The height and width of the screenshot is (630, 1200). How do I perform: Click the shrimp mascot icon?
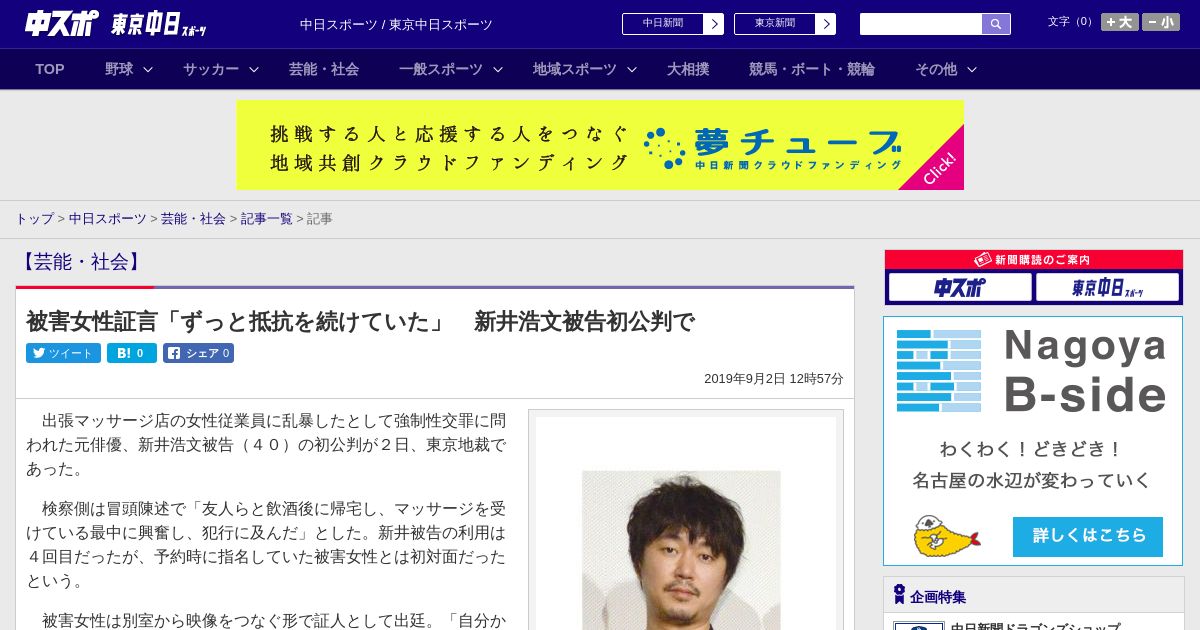coord(945,537)
